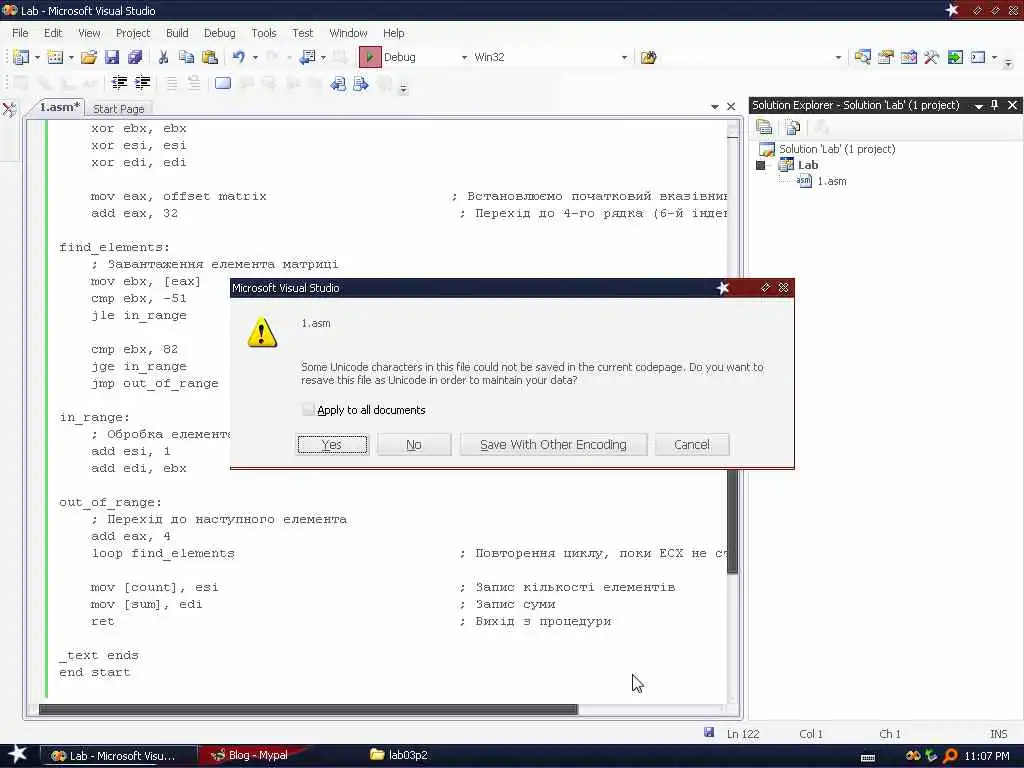Click the Previous Bookmark in Folder icon
The image size is (1024, 768).
[338, 84]
